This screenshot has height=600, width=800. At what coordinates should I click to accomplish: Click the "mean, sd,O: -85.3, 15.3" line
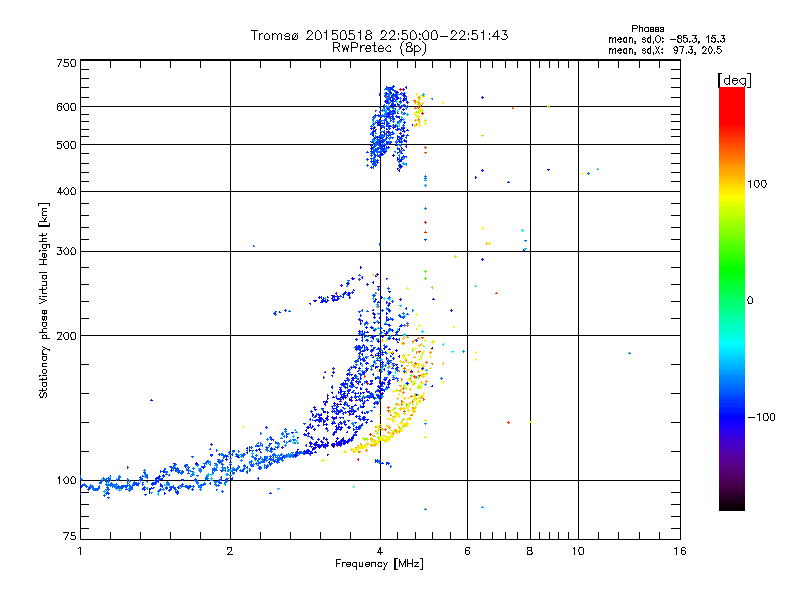pyautogui.click(x=666, y=39)
